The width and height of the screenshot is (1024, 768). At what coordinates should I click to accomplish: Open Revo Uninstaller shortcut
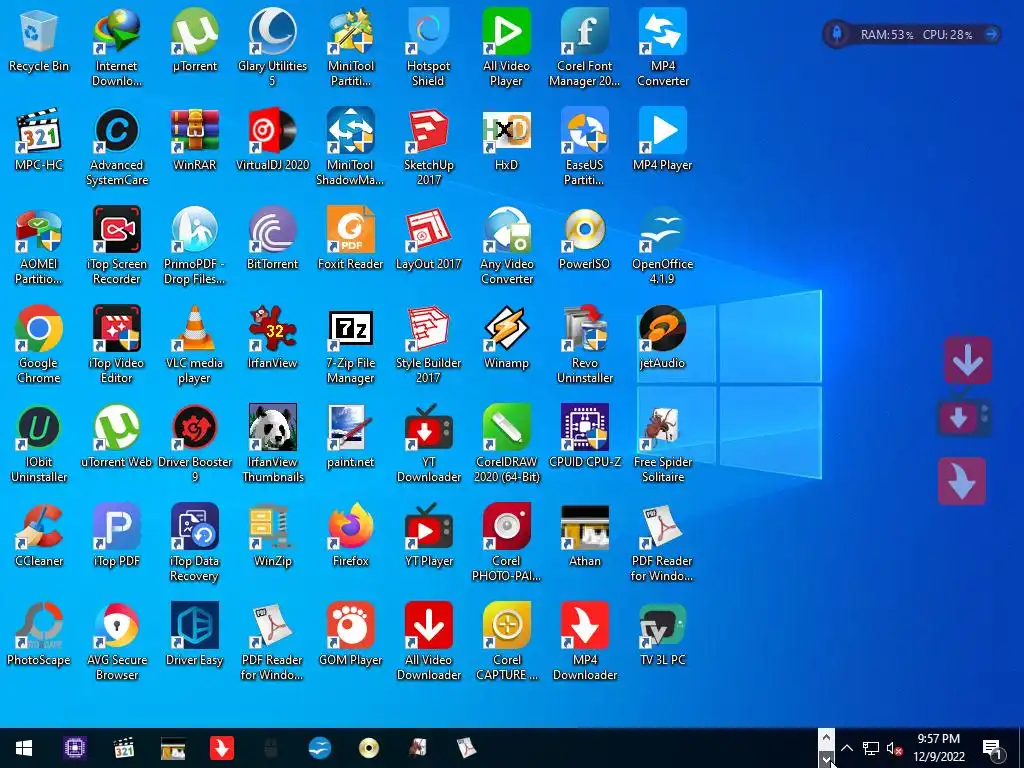[x=584, y=345]
